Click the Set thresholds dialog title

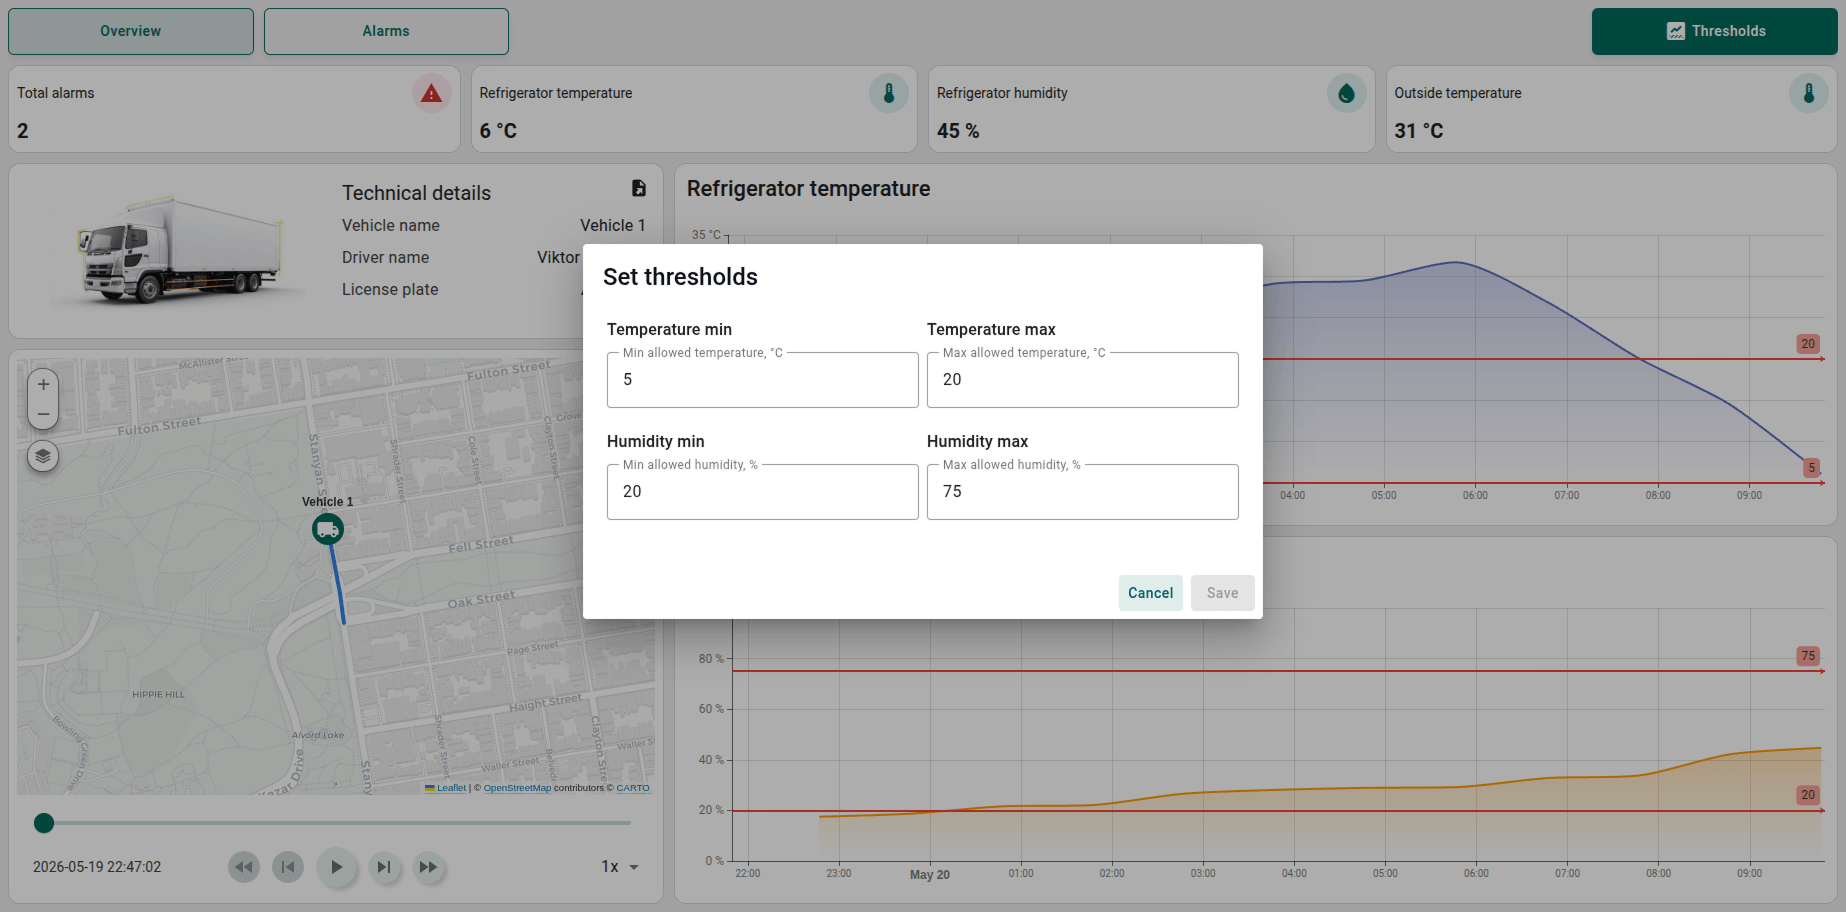tap(680, 277)
